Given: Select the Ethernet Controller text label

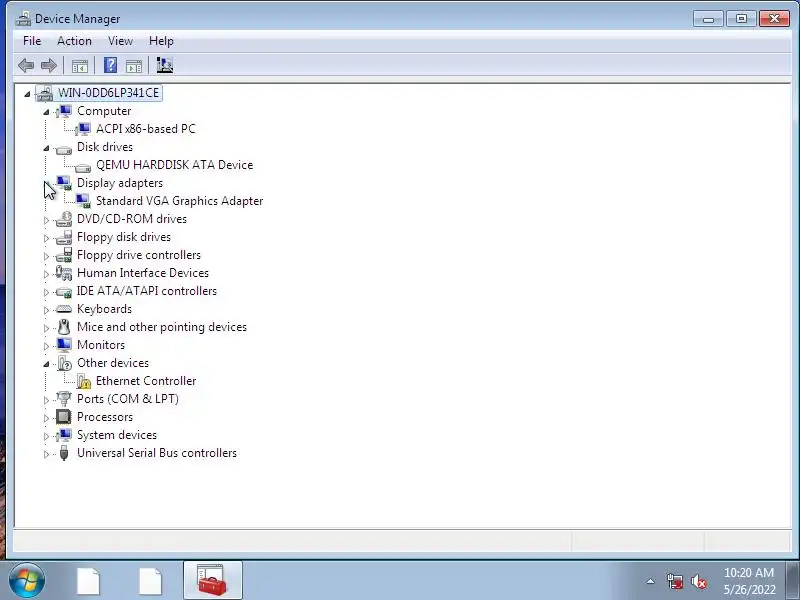Looking at the screenshot, I should click(x=146, y=381).
